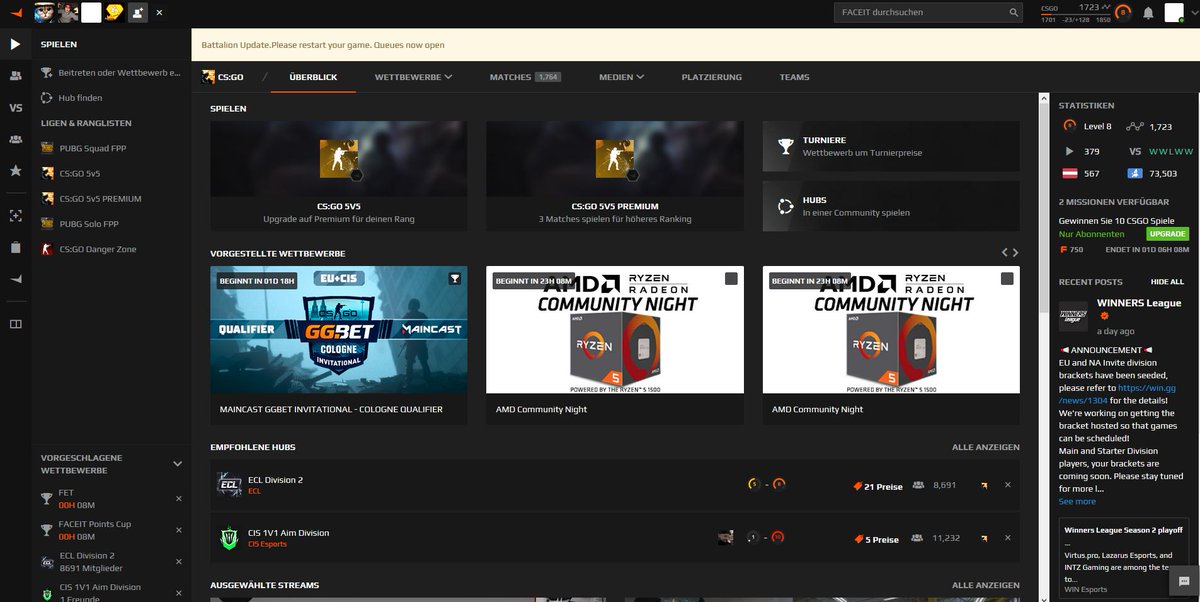Dismiss CIS 1V1 Aim Division recommended hub
This screenshot has width=1200, height=602.
click(x=1007, y=538)
